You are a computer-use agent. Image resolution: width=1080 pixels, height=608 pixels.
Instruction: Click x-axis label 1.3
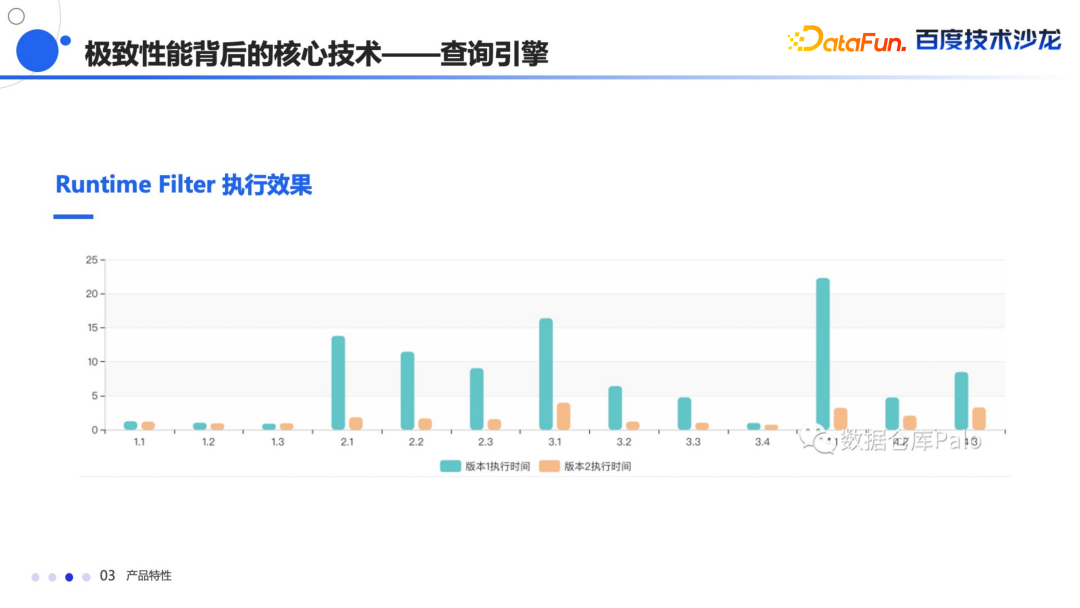pos(278,442)
